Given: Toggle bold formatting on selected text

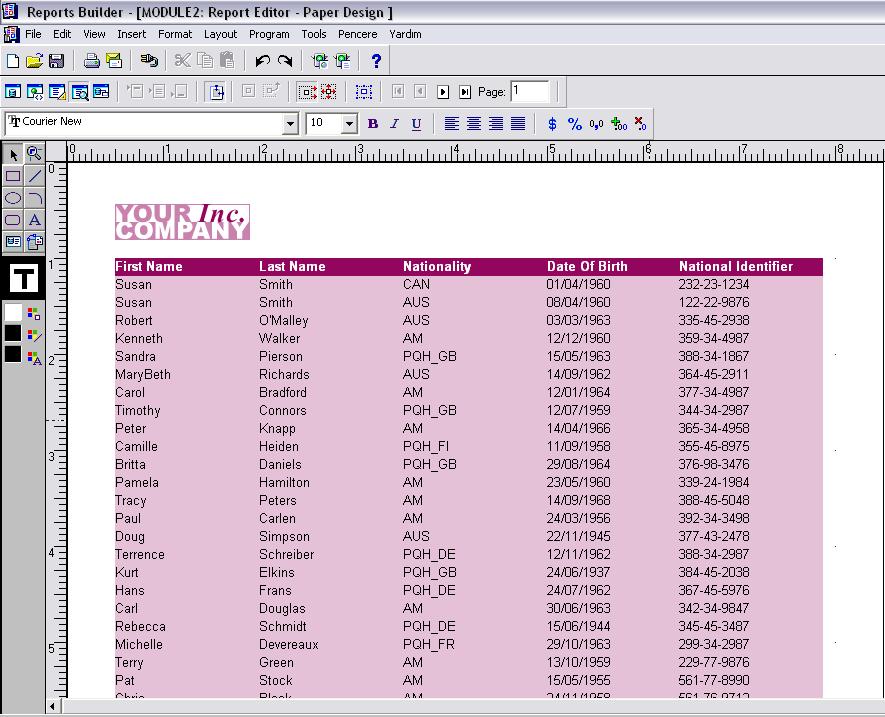Looking at the screenshot, I should [x=372, y=123].
